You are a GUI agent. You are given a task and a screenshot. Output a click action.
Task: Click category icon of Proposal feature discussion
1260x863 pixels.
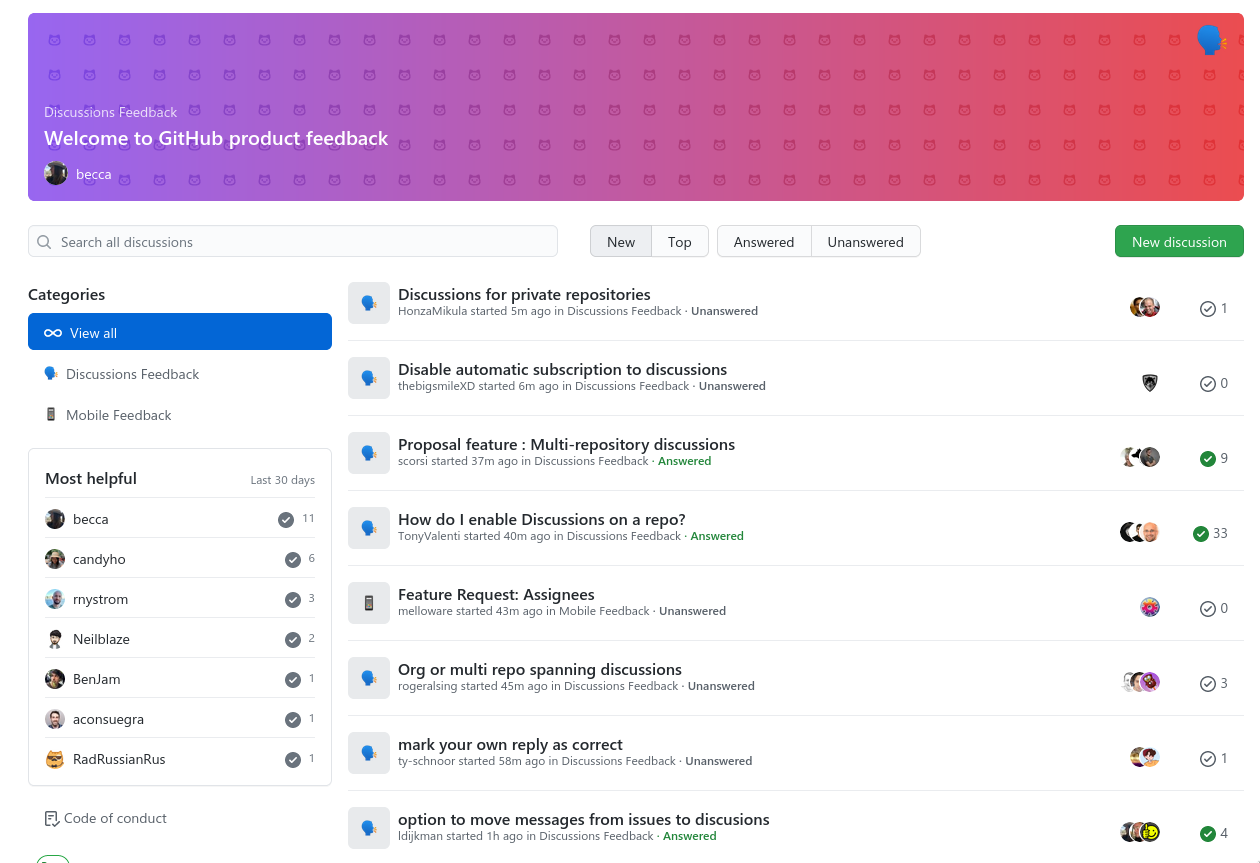[x=369, y=453]
